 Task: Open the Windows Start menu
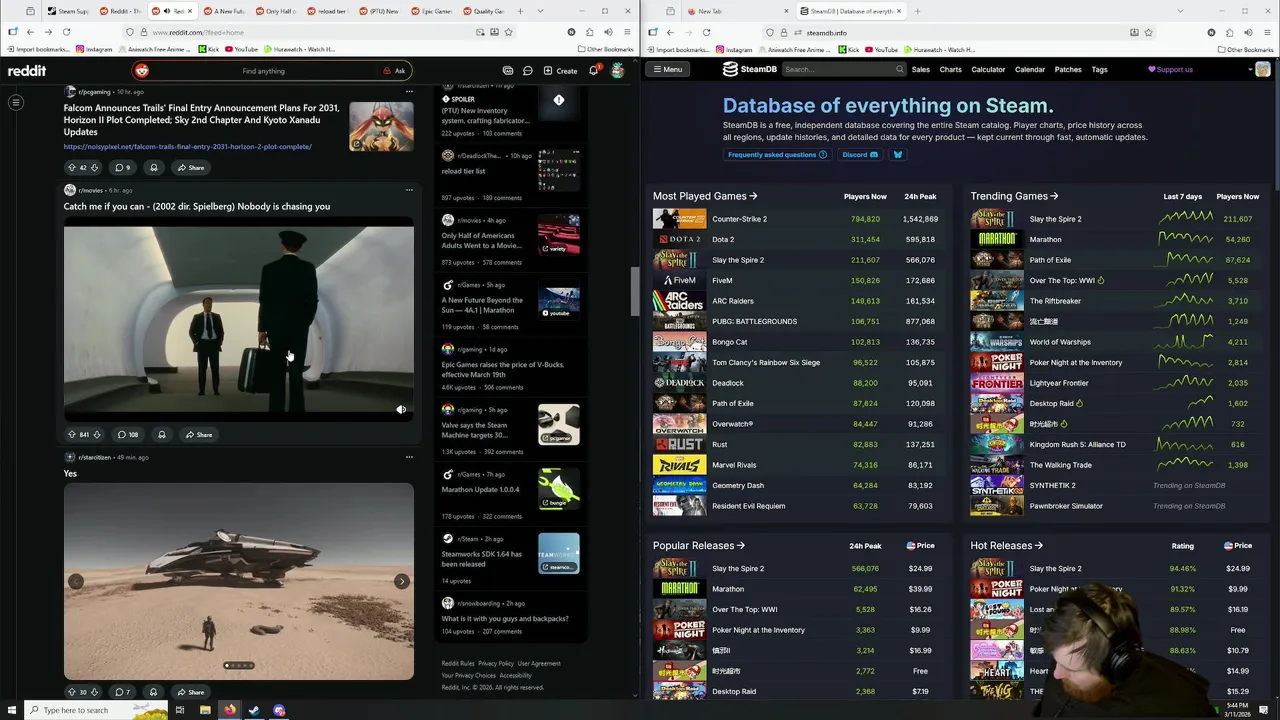pos(14,710)
